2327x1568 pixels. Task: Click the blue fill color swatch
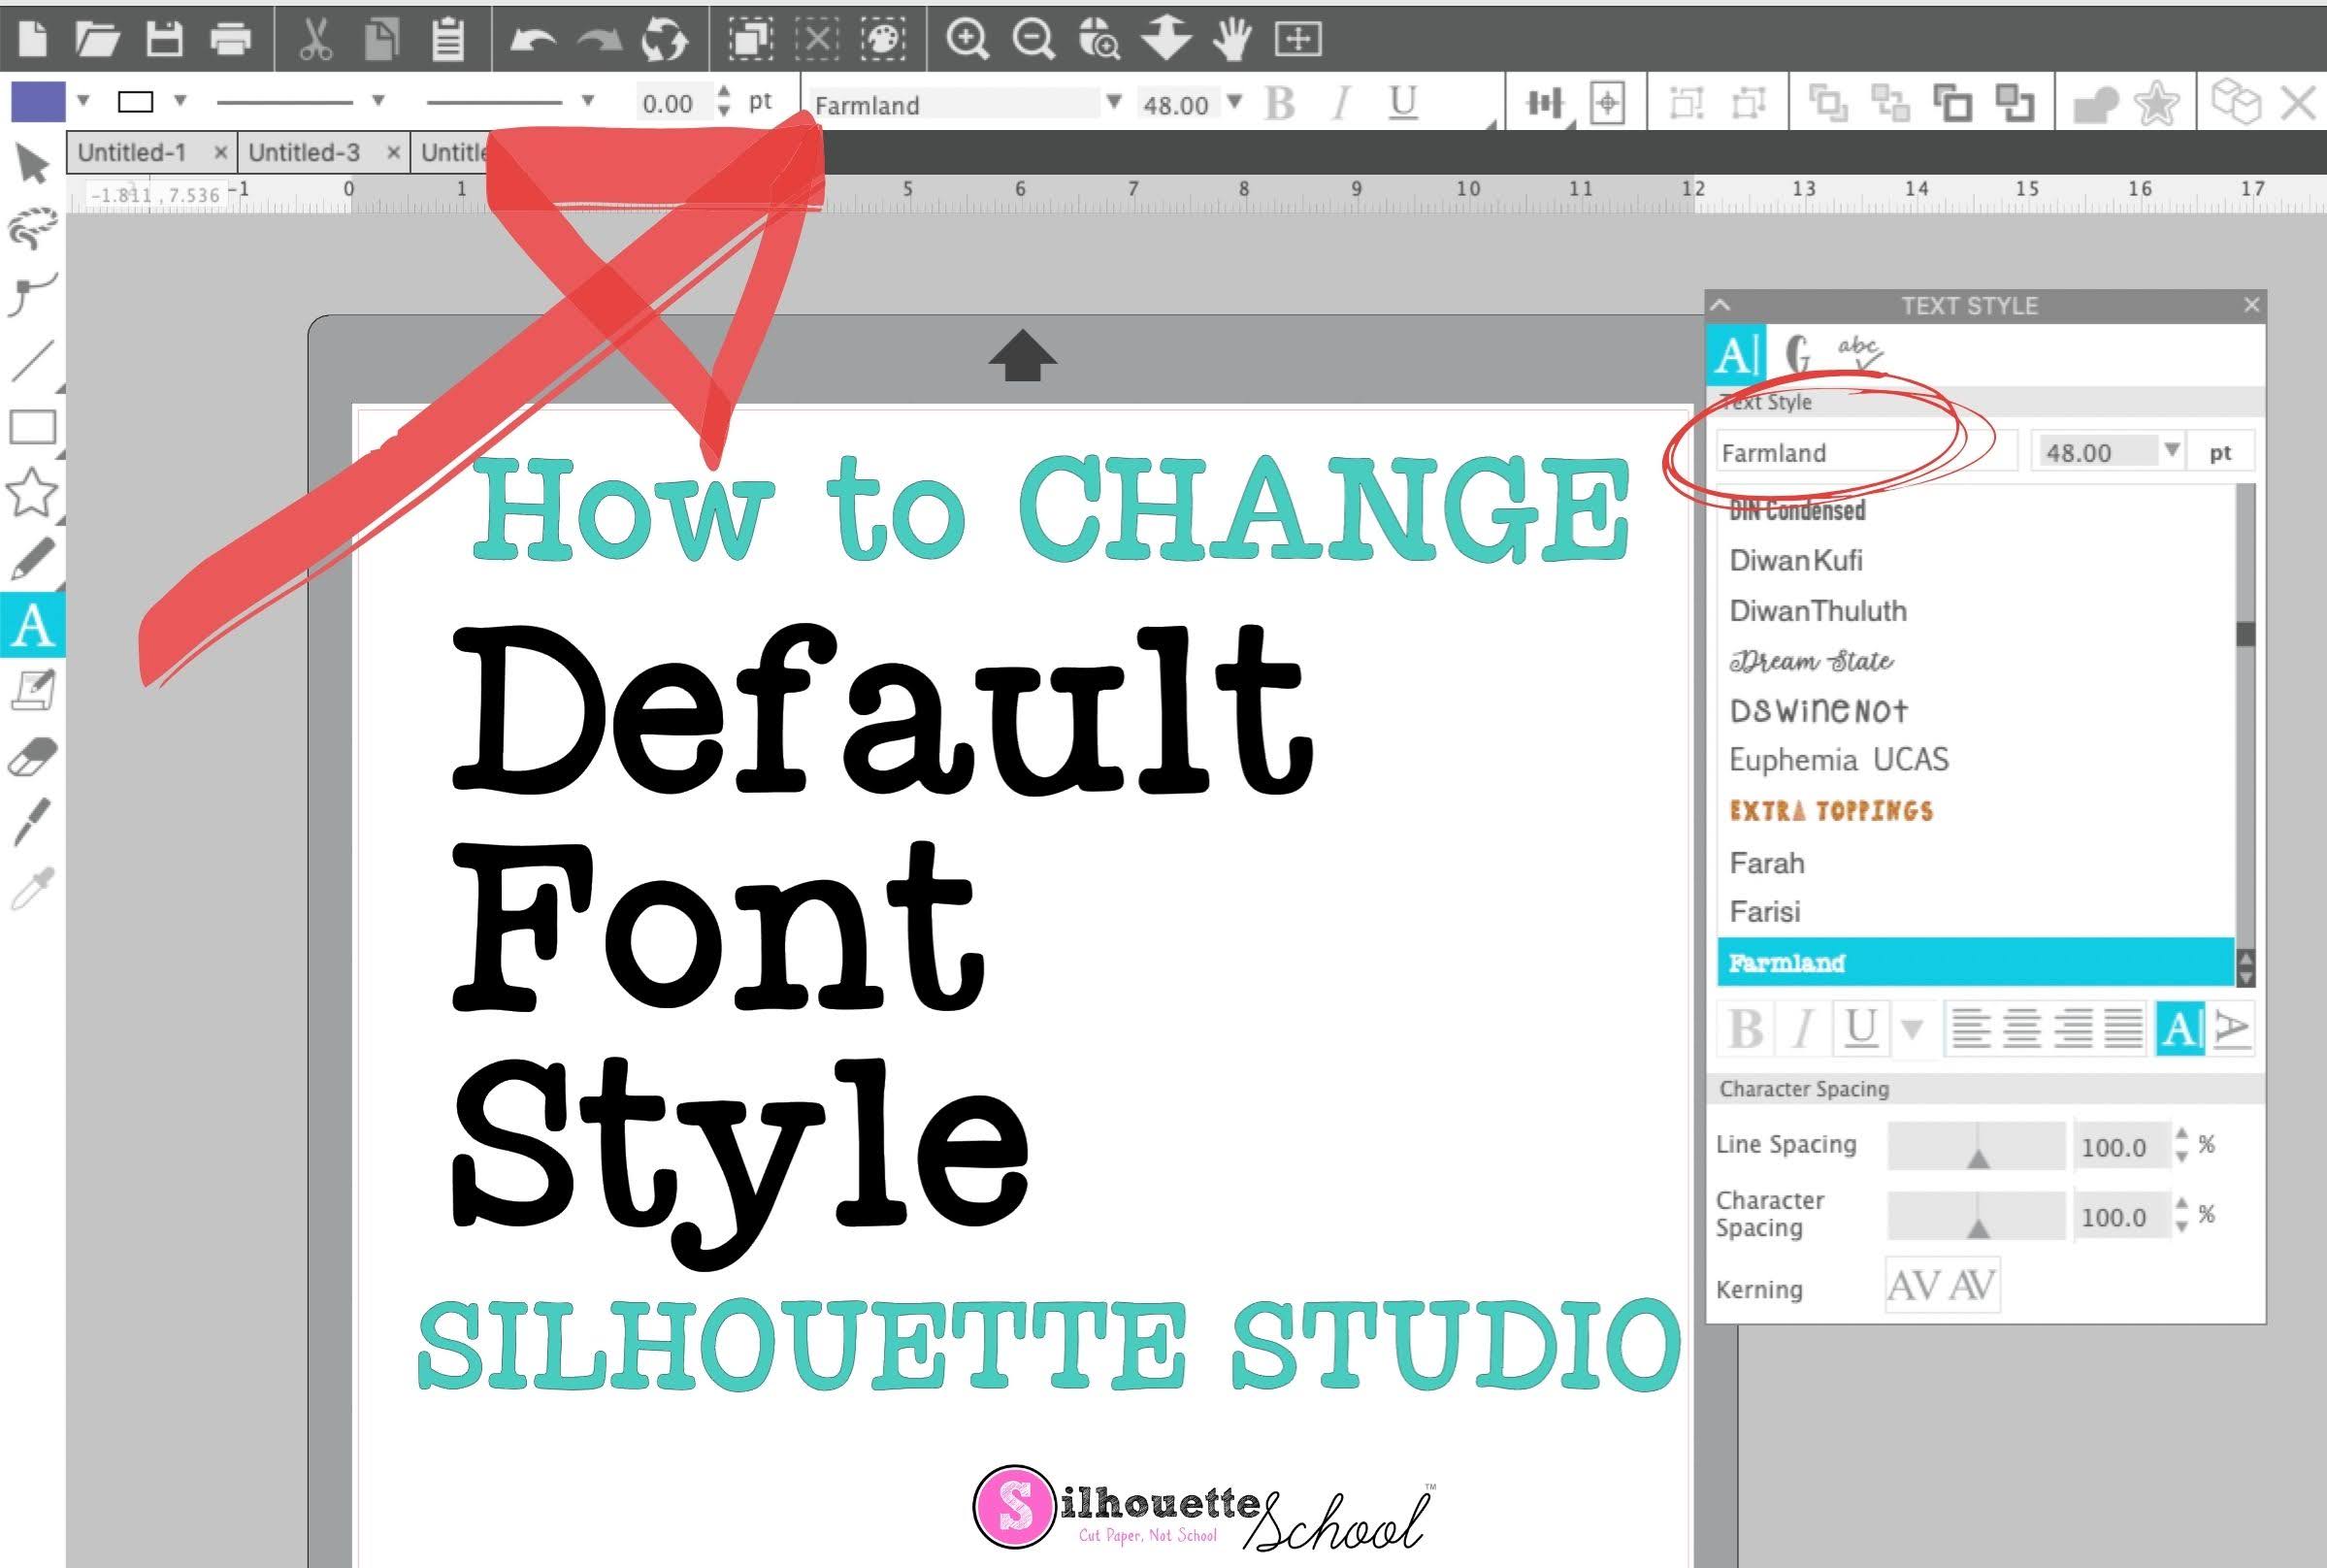tap(37, 102)
